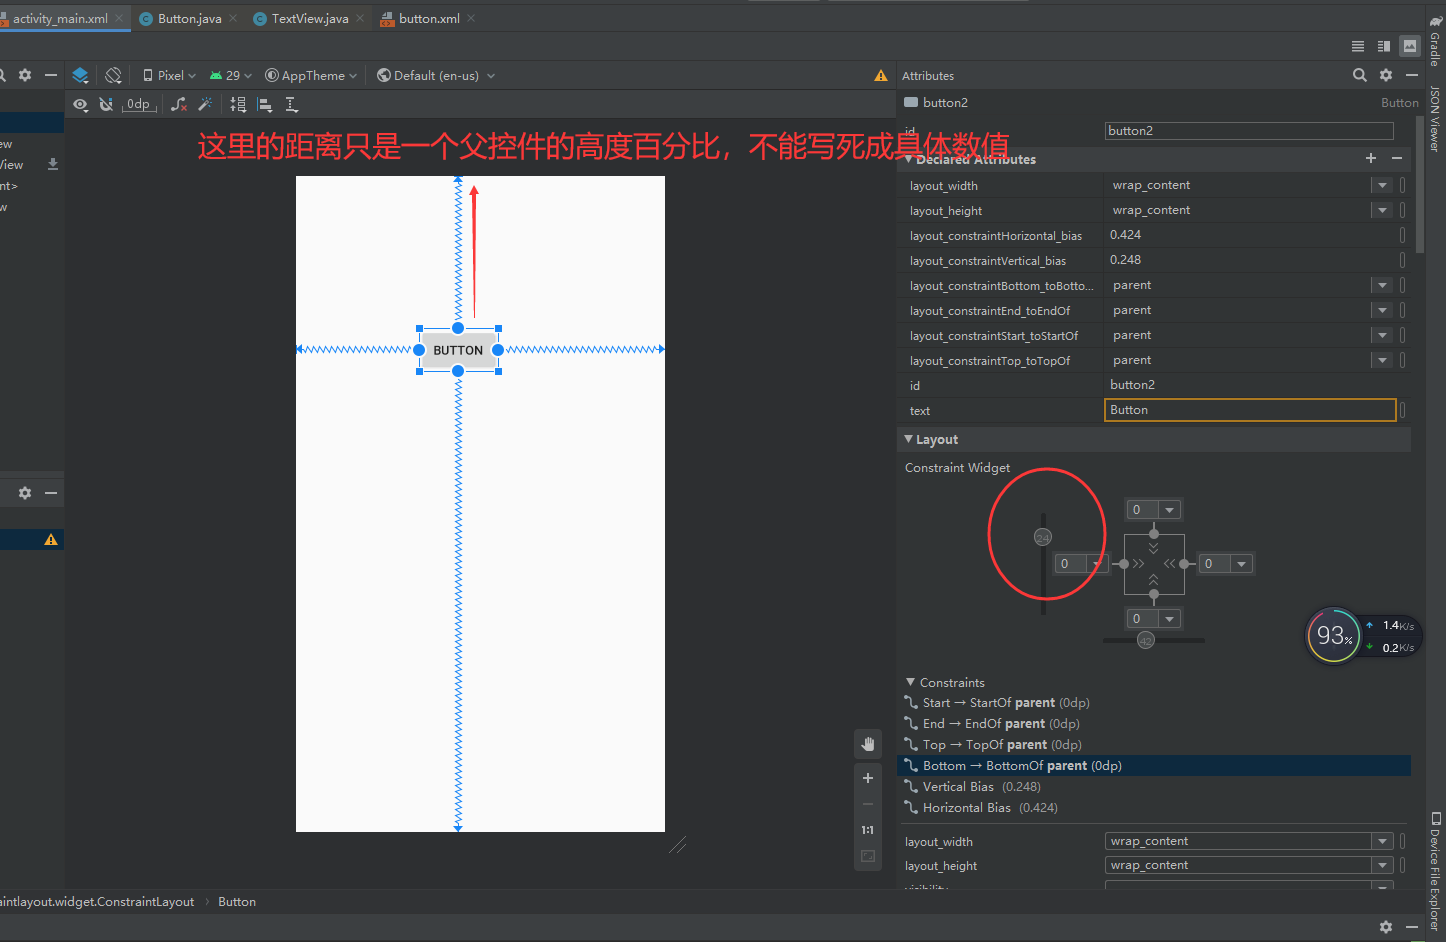Add a declared attribute plus icon

[1371, 158]
